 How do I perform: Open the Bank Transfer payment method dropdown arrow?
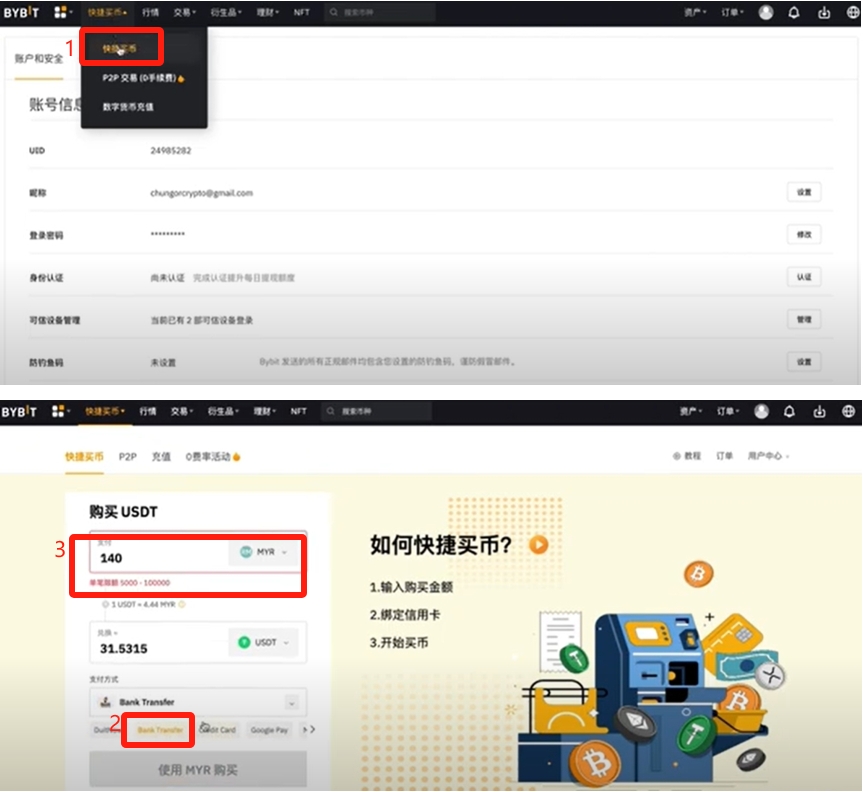click(292, 702)
